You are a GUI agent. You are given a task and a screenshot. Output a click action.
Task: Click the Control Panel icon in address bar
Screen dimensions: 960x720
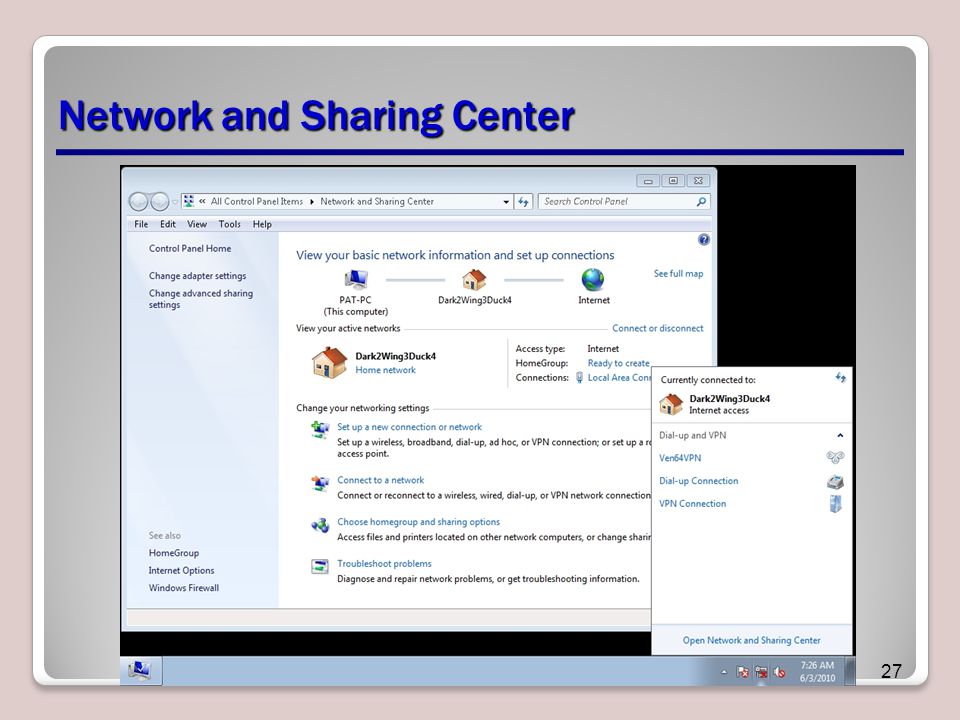coord(189,201)
